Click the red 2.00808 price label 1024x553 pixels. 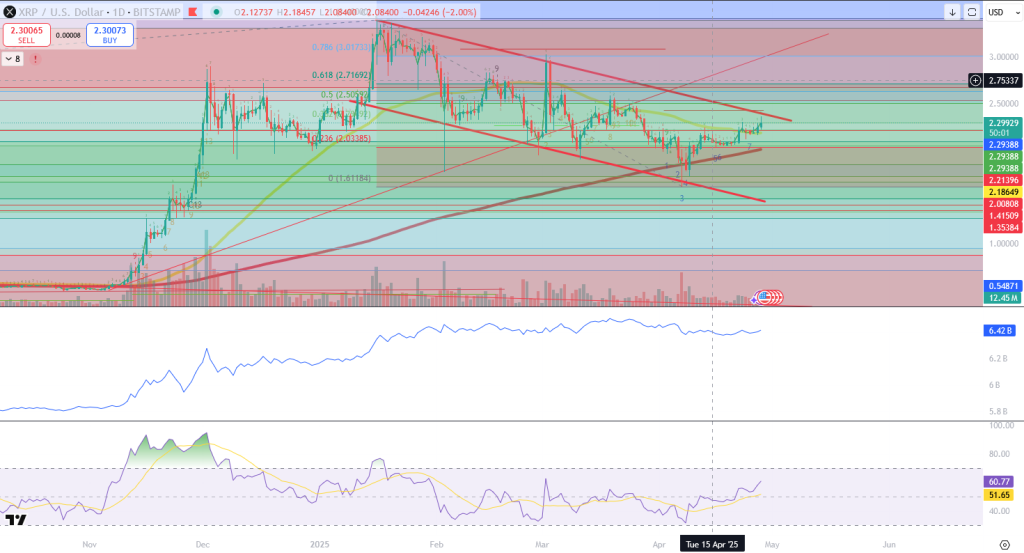(x=1003, y=204)
